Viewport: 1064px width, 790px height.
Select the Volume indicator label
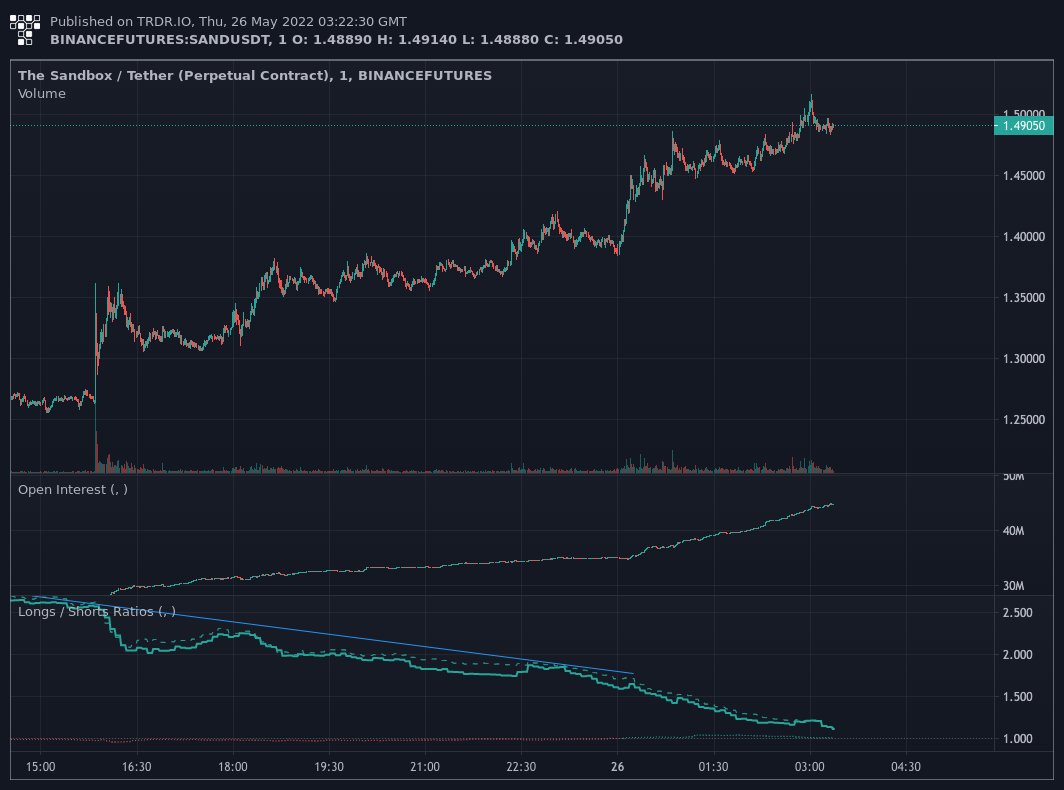coord(41,94)
